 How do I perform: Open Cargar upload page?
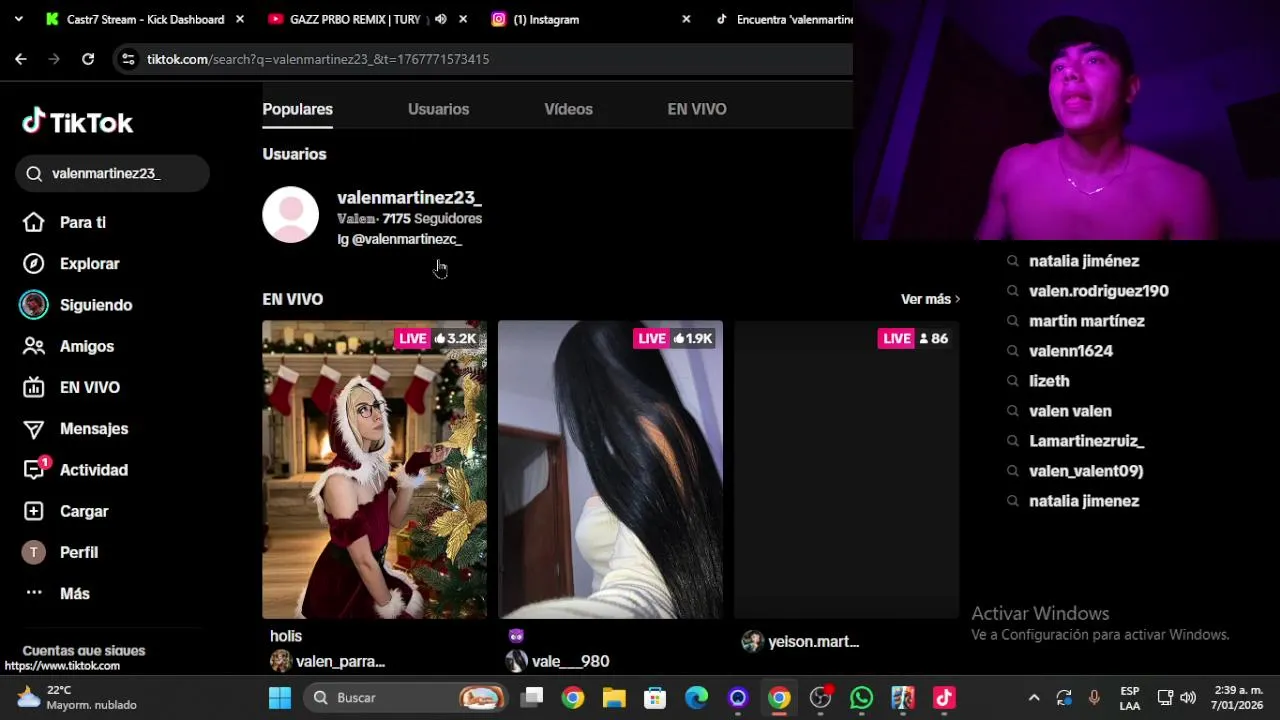click(x=65, y=511)
